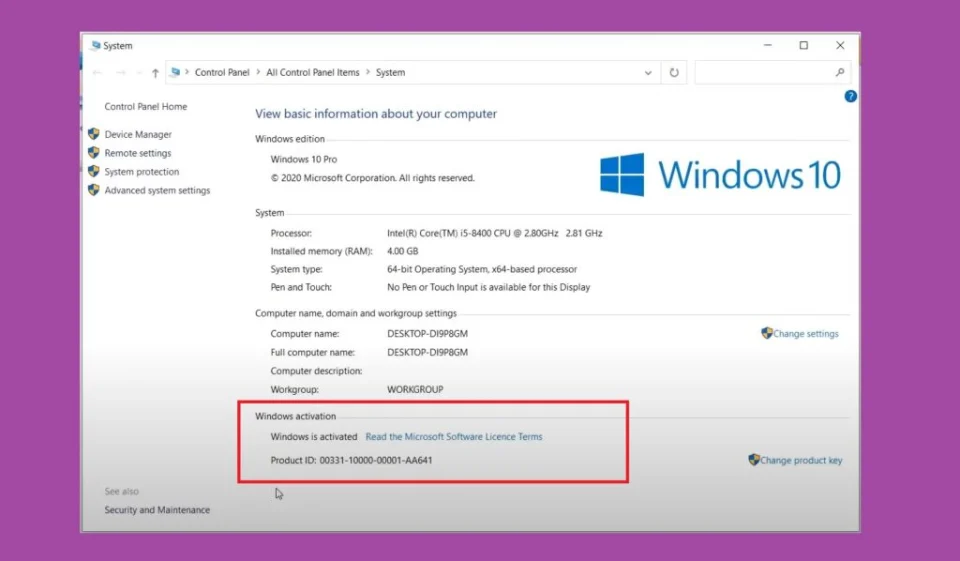Click the 4.00 GB installed memory value

(403, 251)
